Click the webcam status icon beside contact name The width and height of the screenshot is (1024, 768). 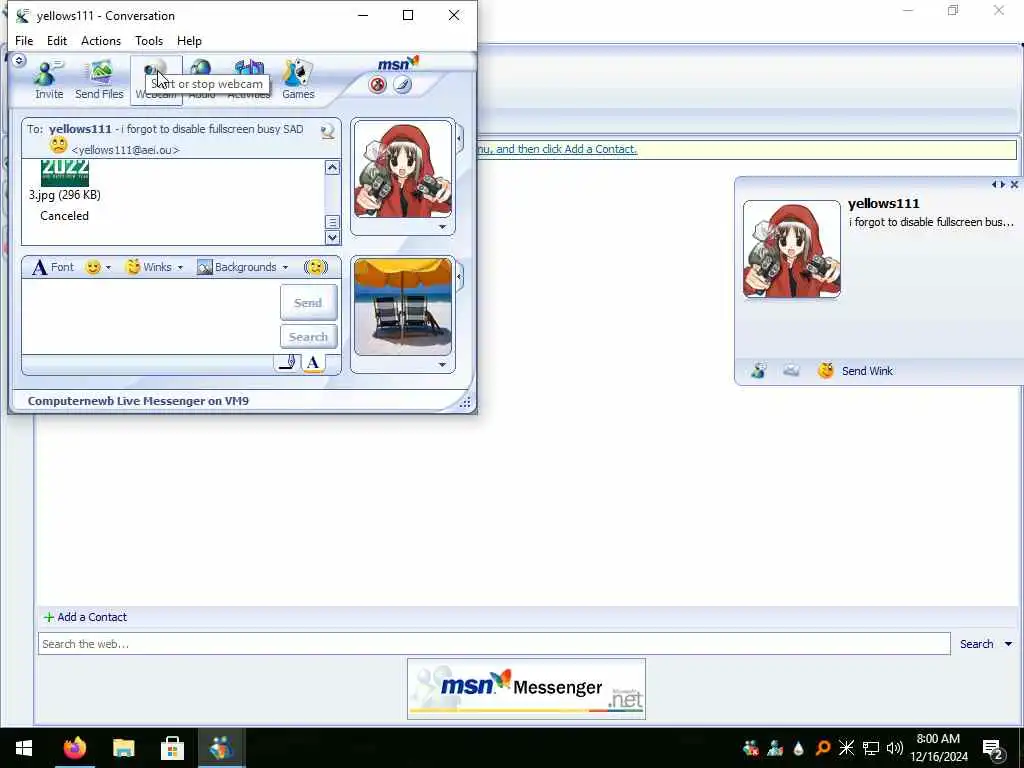click(x=327, y=131)
